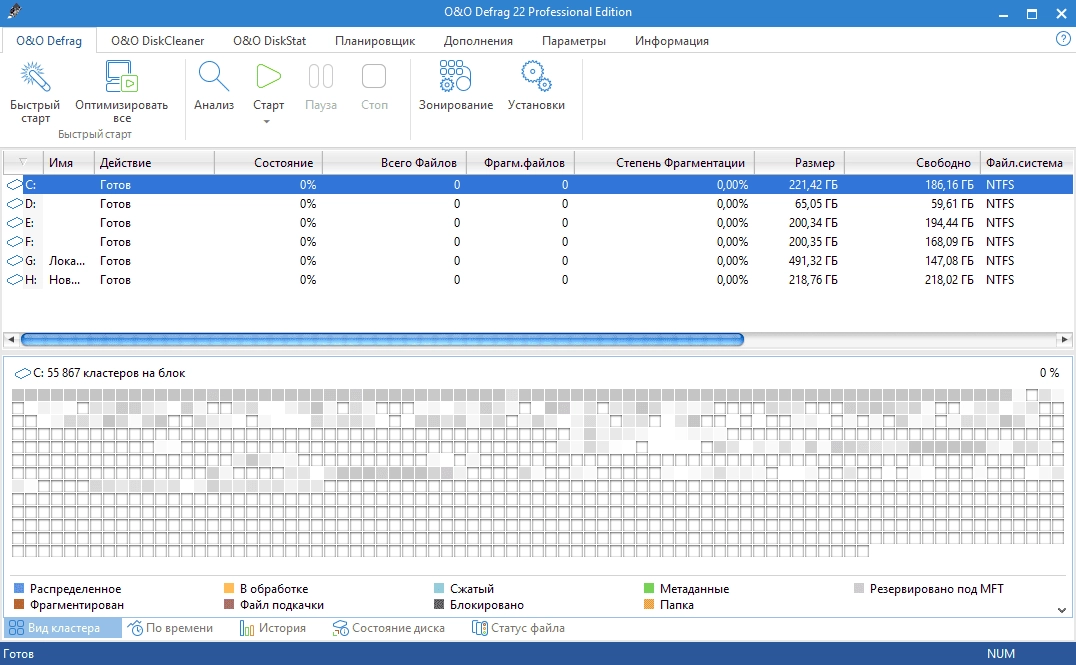This screenshot has height=665, width=1076.
Task: Click Резервировано под MFT swatch
Action: (x=859, y=588)
